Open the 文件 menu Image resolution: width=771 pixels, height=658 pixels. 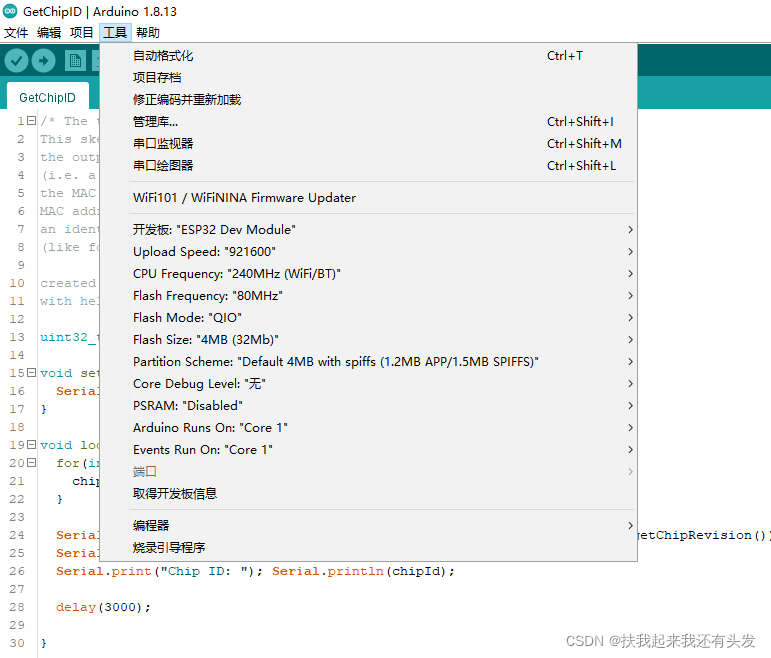(16, 33)
